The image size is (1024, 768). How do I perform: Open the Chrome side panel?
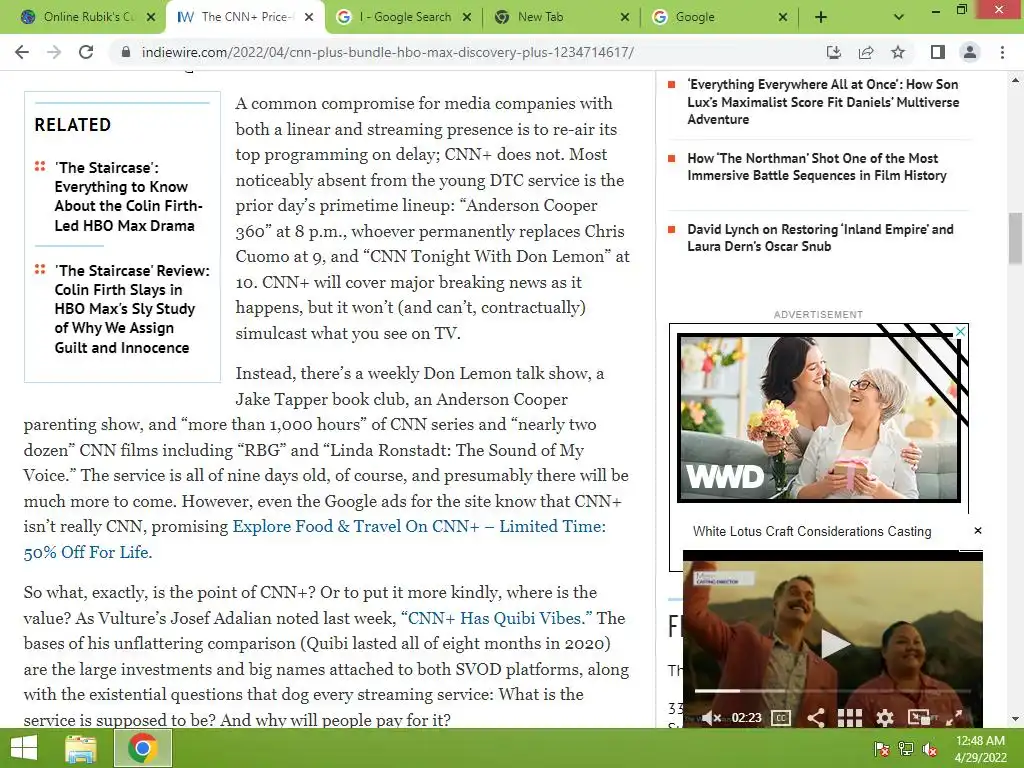tap(938, 52)
